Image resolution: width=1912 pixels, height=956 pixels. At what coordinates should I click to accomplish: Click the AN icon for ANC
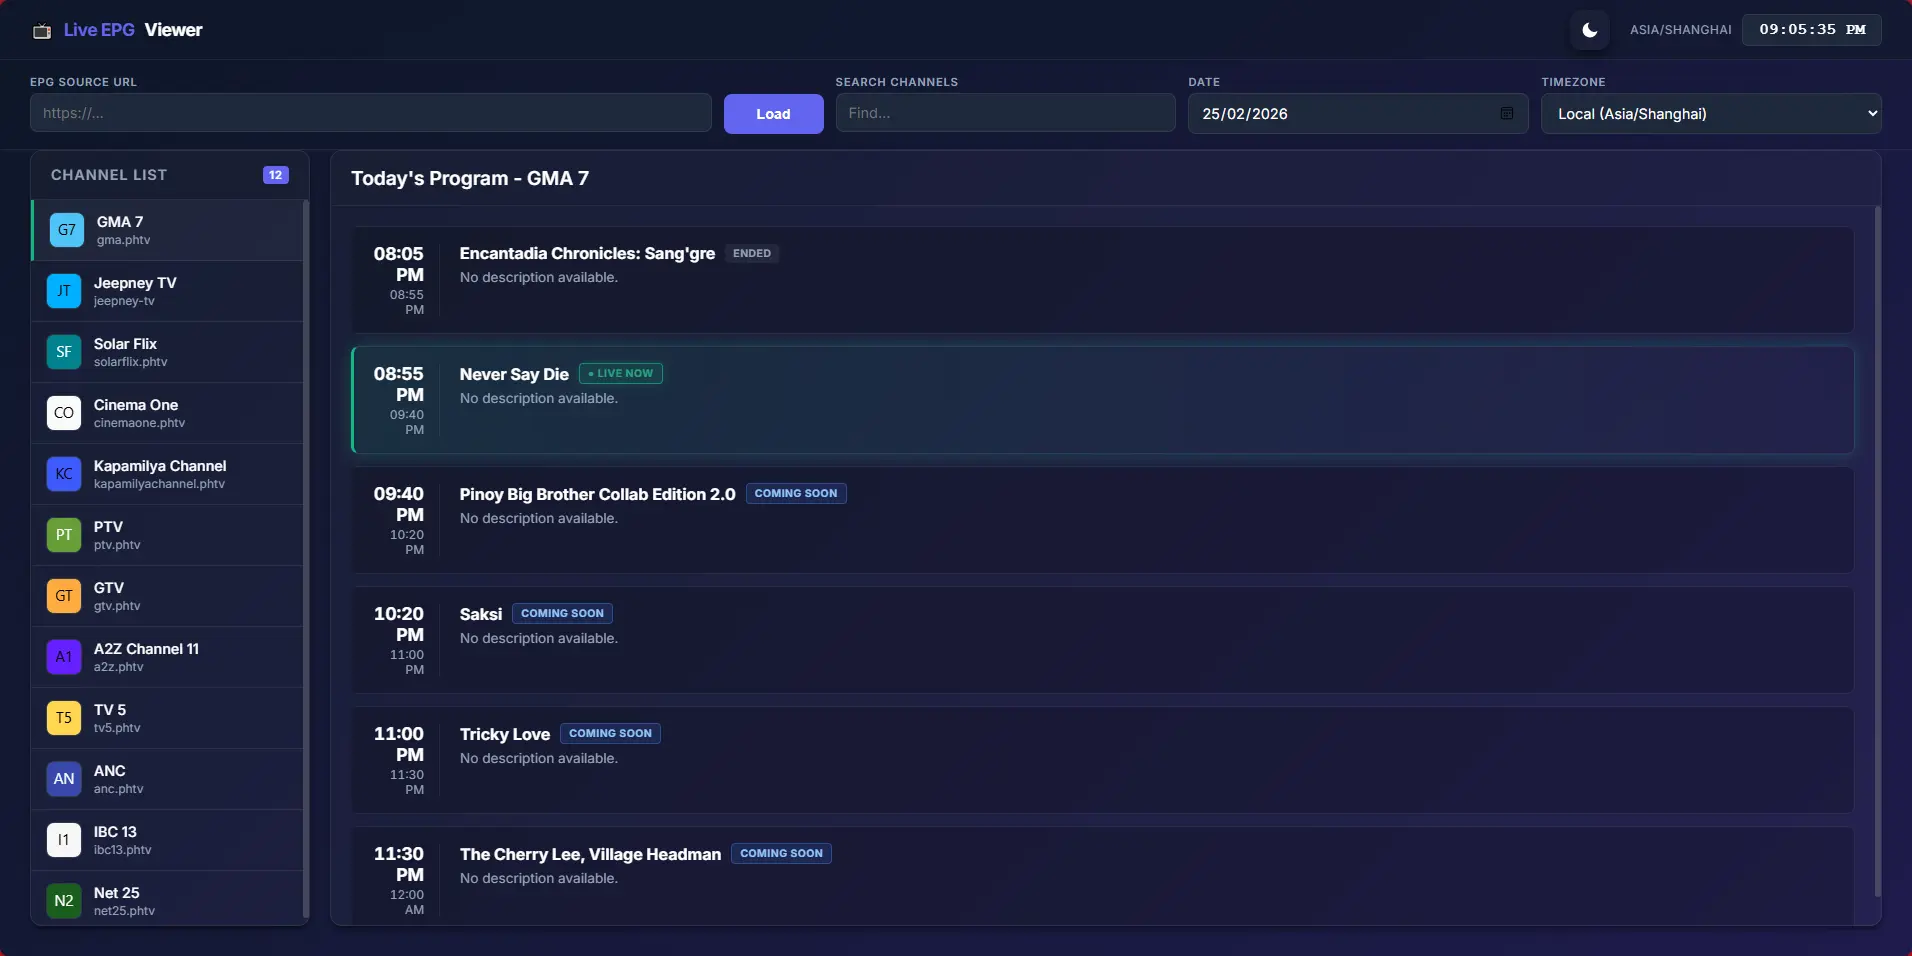[x=64, y=779]
